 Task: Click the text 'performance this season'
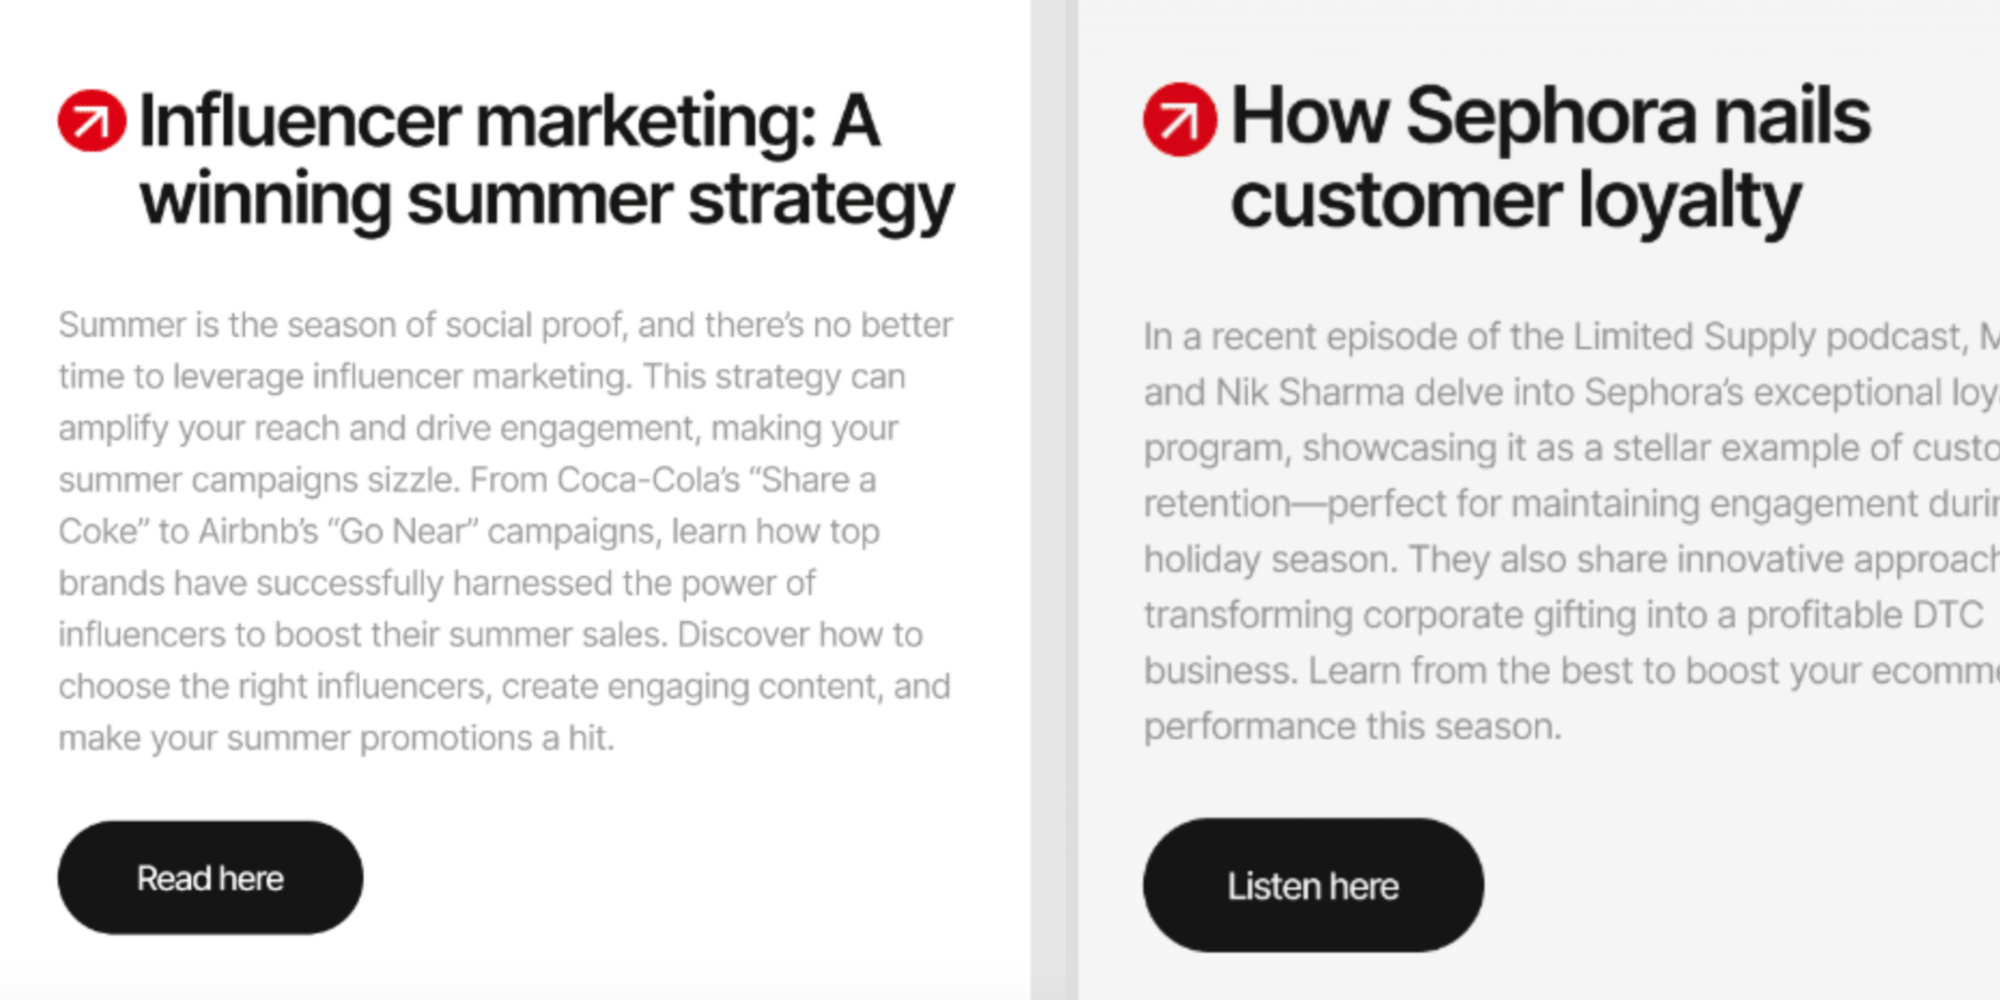pos(1350,726)
